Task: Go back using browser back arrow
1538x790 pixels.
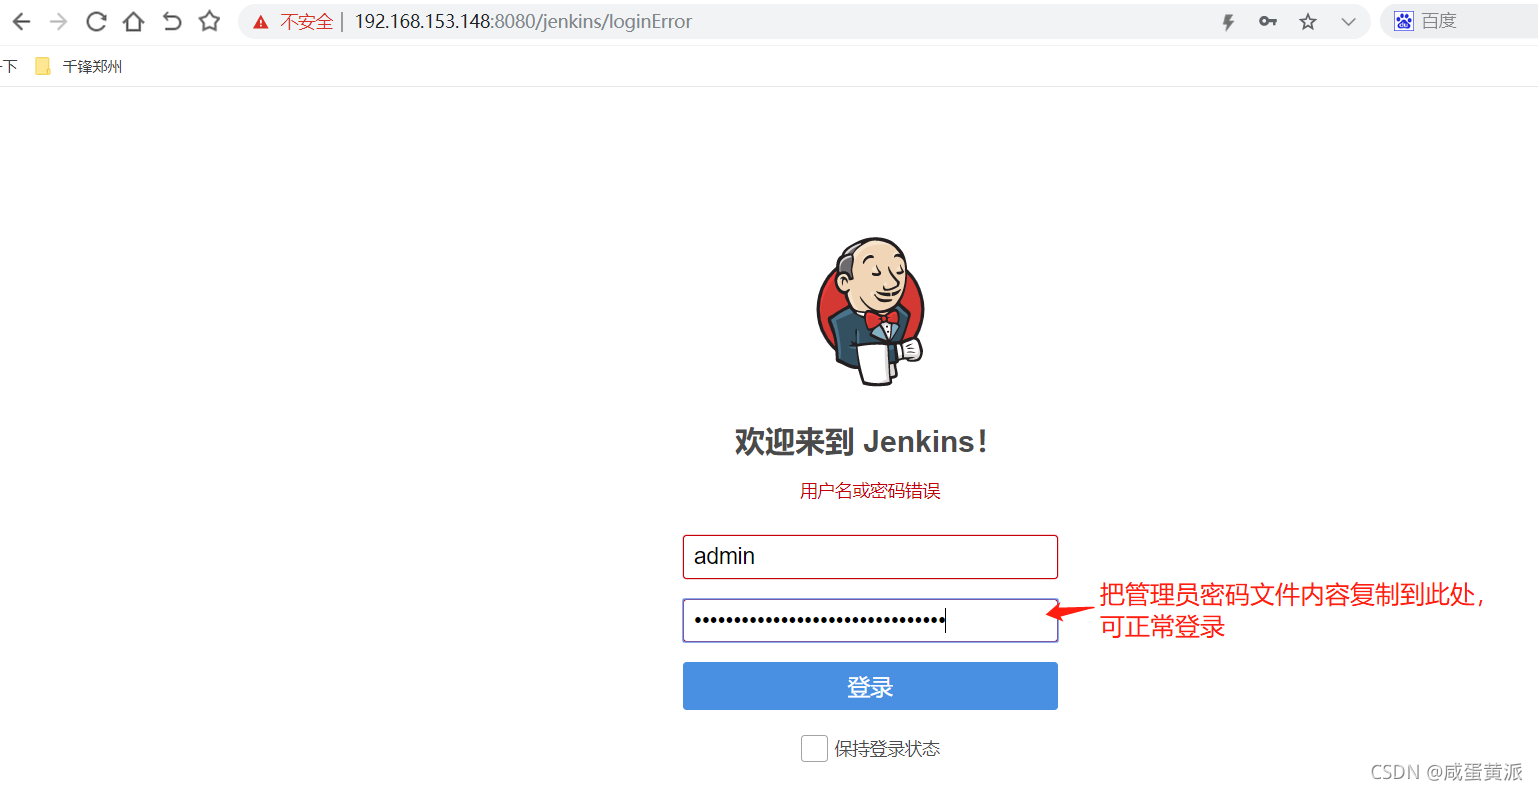Action: 21,21
